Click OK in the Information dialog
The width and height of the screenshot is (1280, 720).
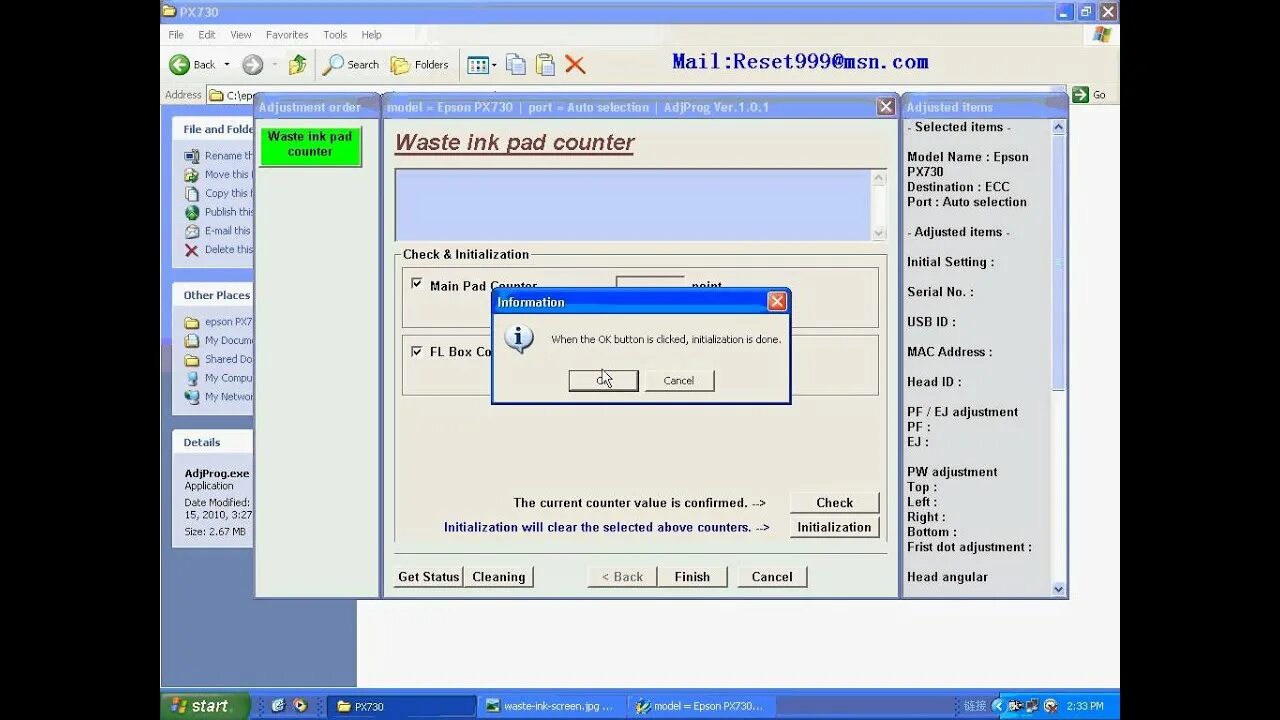click(603, 380)
